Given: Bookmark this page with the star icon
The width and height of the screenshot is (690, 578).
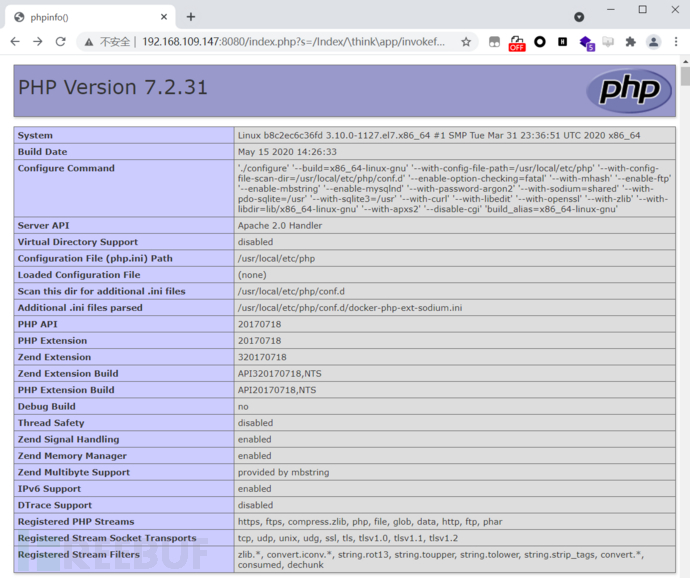Looking at the screenshot, I should point(466,42).
